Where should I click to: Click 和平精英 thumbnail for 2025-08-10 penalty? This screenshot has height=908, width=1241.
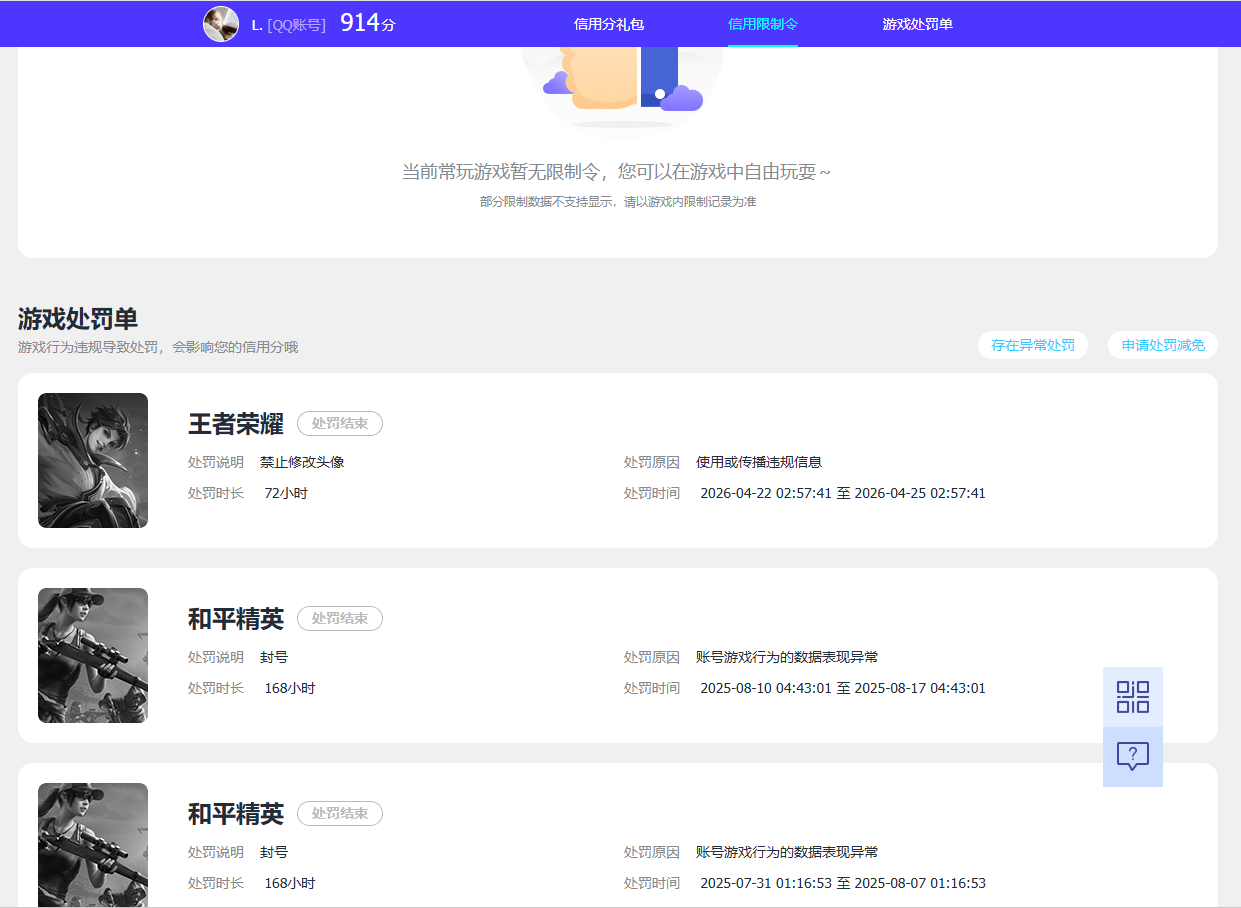[x=93, y=655]
